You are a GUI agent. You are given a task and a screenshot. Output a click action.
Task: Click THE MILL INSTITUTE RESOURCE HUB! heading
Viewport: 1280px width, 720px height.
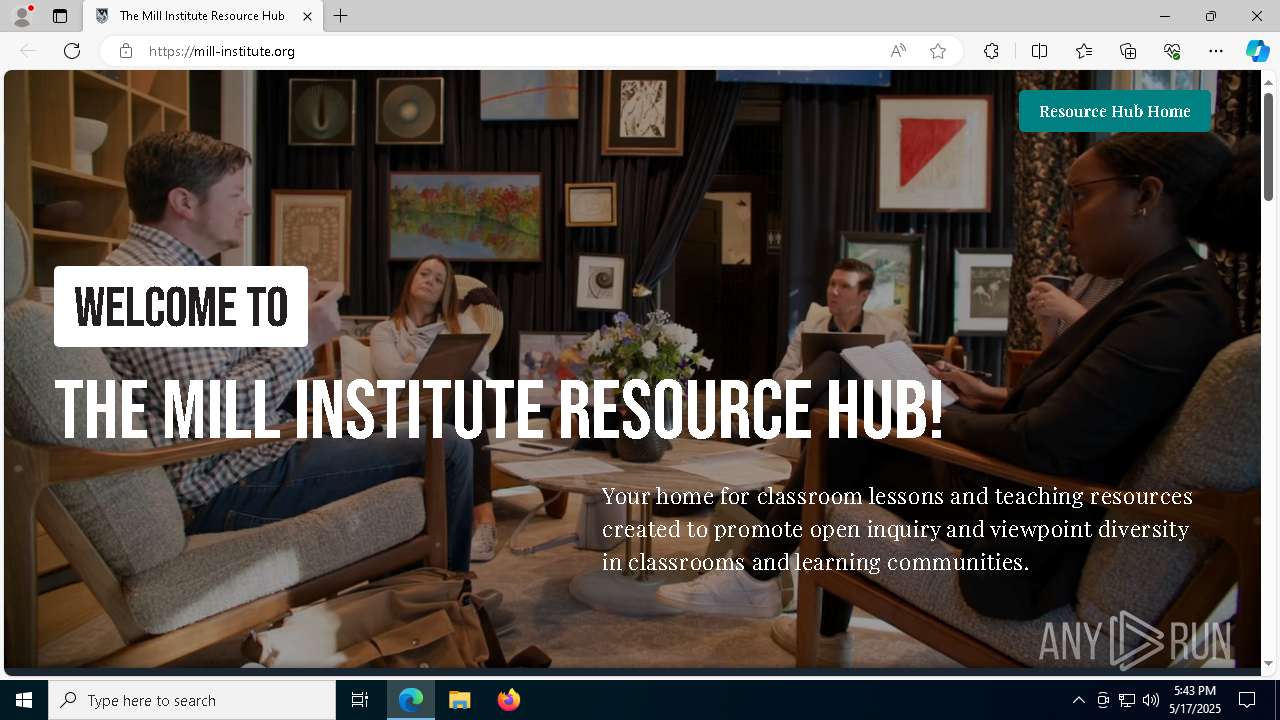point(499,411)
